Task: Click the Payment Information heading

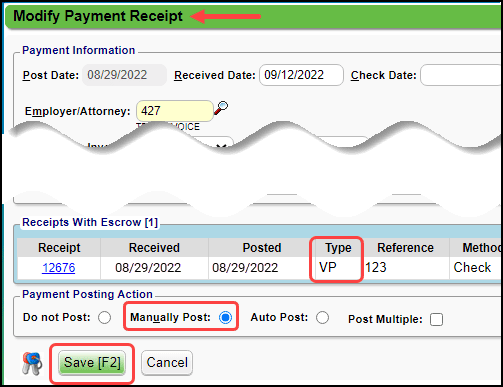Action: [x=79, y=50]
